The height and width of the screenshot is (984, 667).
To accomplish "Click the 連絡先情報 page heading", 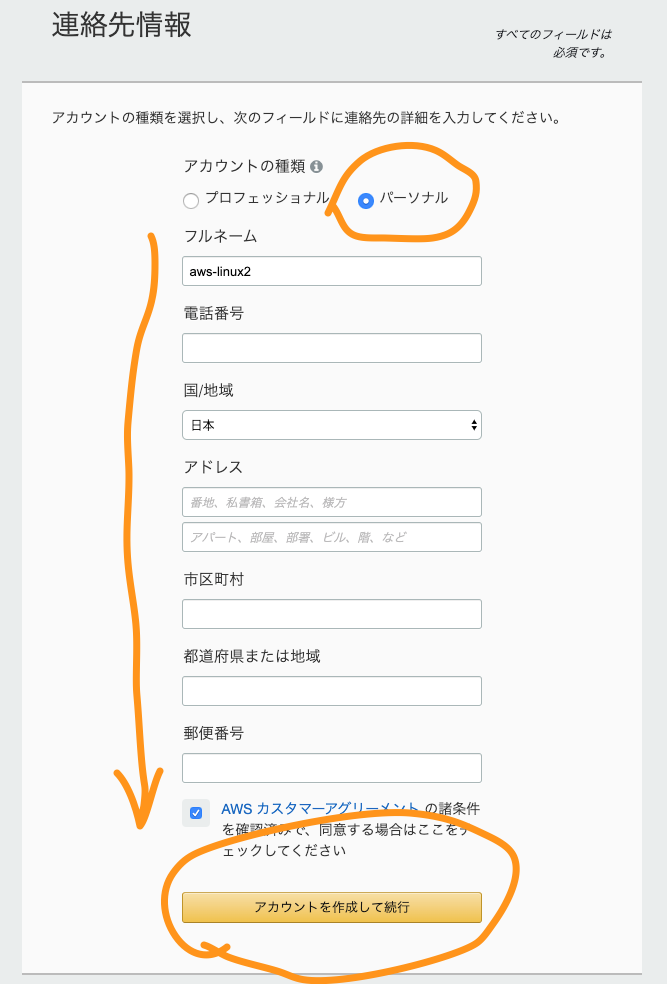I will [x=122, y=25].
